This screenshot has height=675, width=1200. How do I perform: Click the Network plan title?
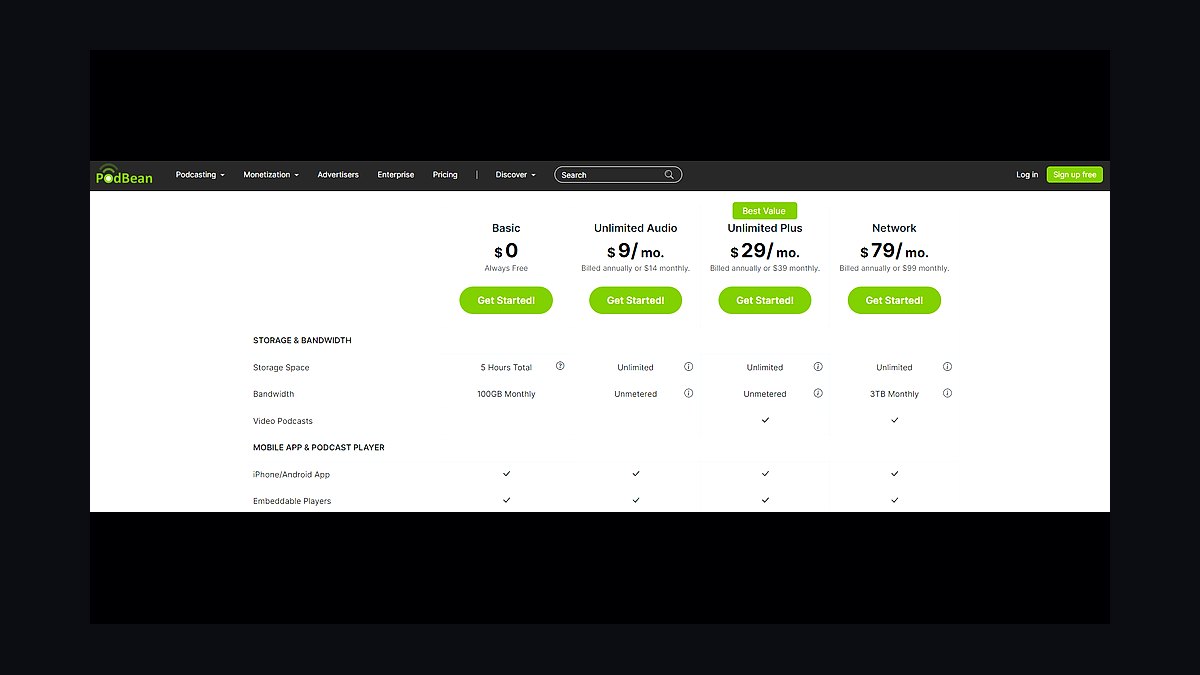(x=894, y=228)
